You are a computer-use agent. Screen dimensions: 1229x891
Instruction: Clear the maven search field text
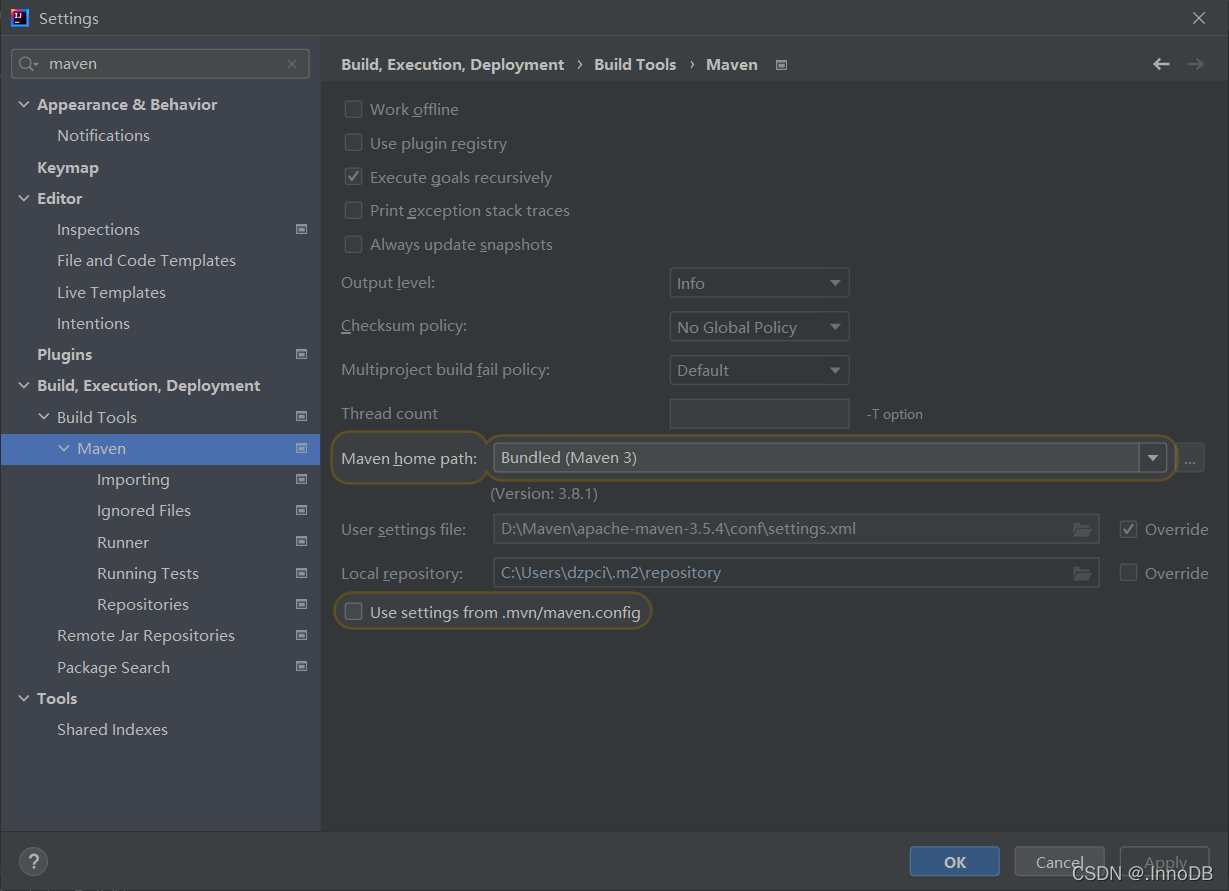[292, 64]
